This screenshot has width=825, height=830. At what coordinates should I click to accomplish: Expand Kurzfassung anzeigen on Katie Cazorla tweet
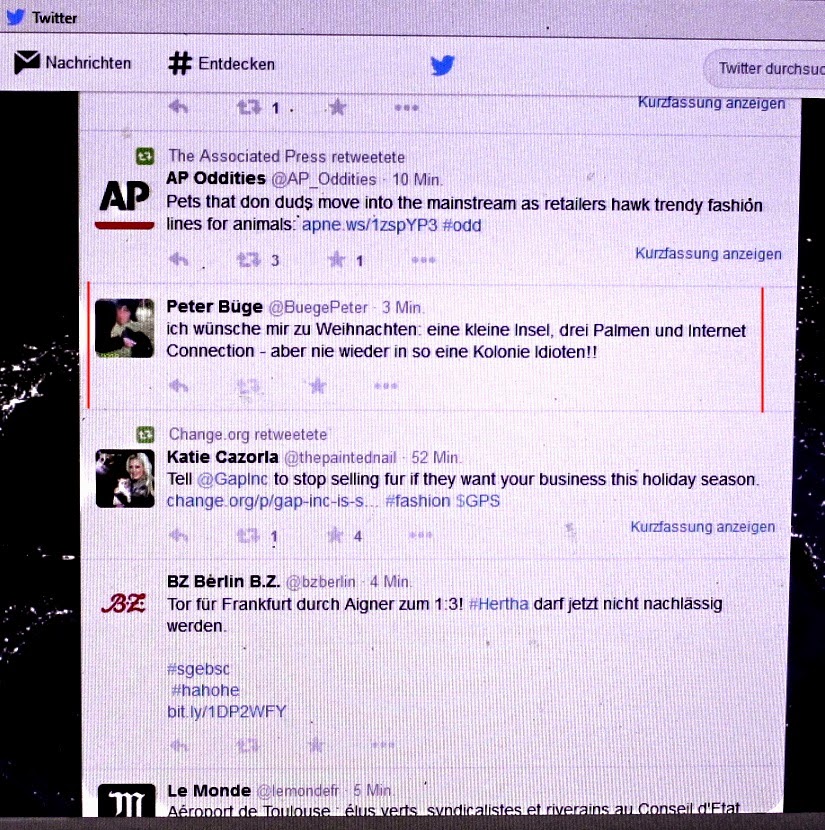pyautogui.click(x=703, y=527)
